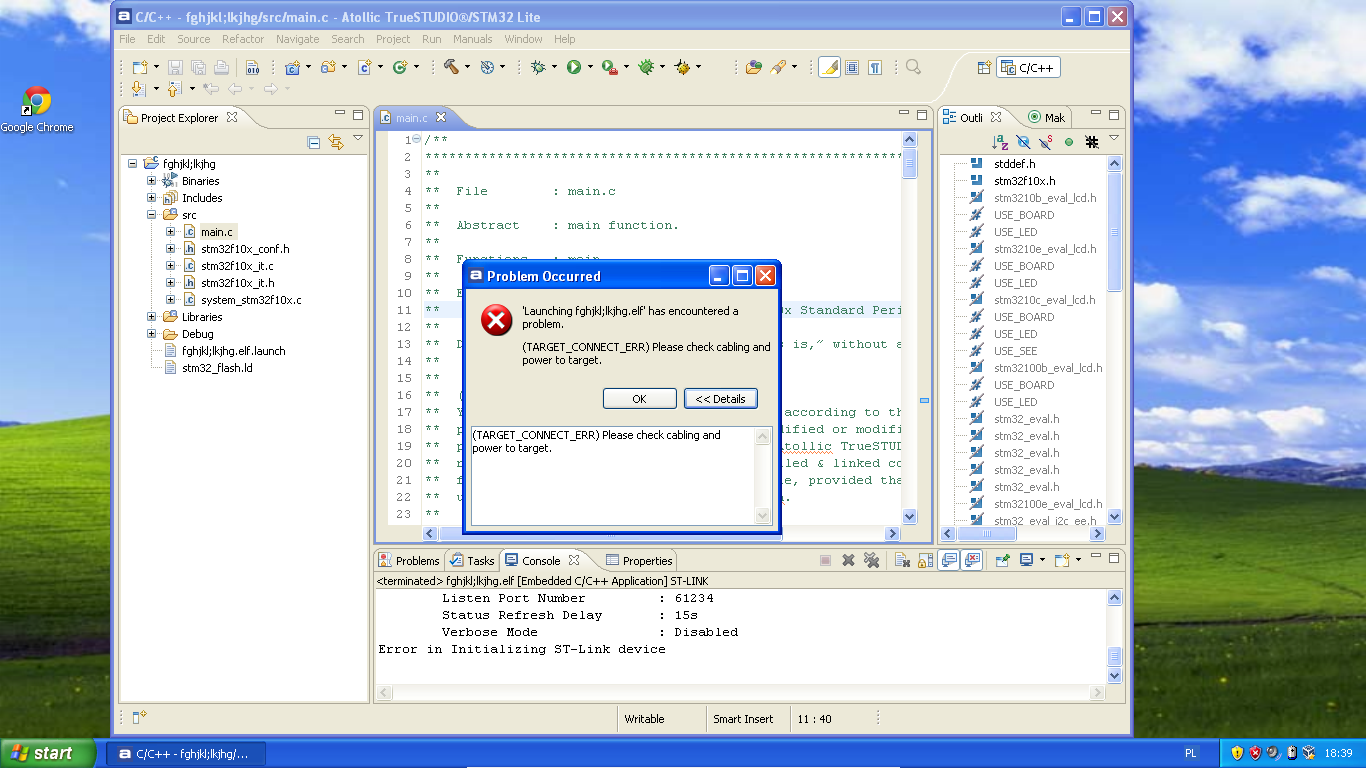Image resolution: width=1366 pixels, height=768 pixels.
Task: Expand the Libraries tree node
Action: 152,317
